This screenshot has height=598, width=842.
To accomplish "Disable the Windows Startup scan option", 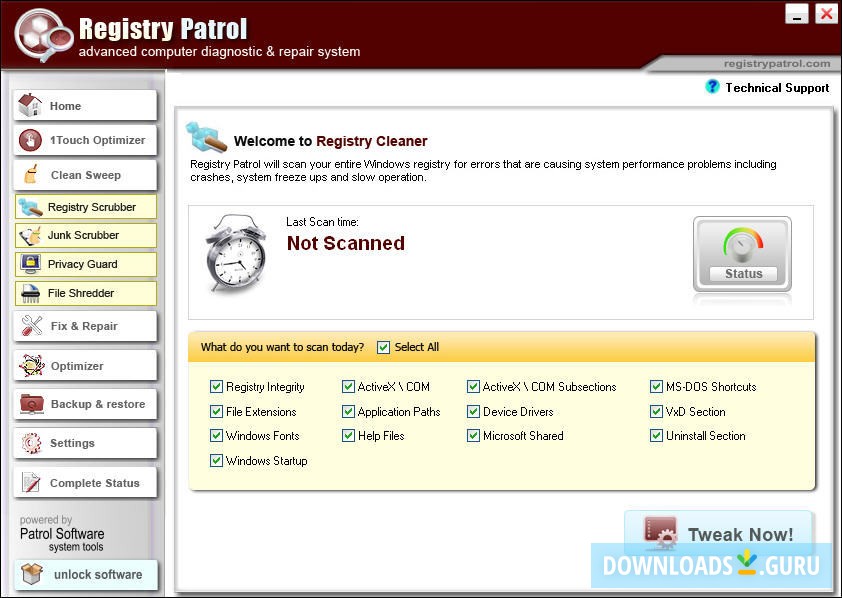I will click(216, 460).
